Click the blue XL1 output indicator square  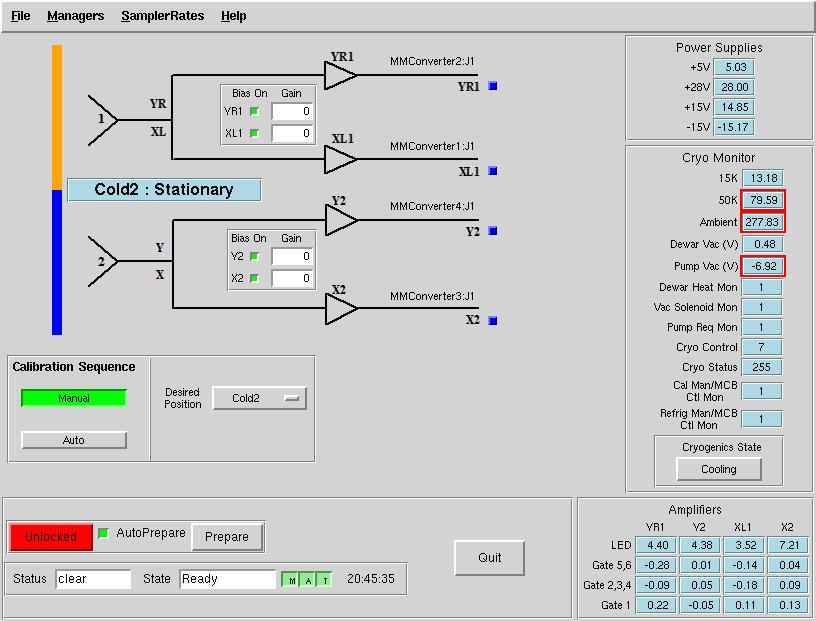pyautogui.click(x=493, y=171)
